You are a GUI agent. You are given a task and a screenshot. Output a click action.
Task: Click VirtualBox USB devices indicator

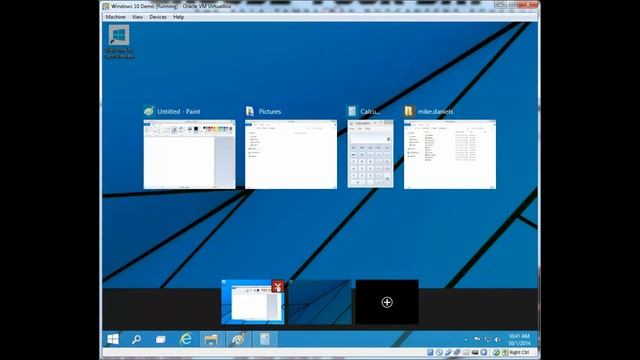[x=448, y=352]
